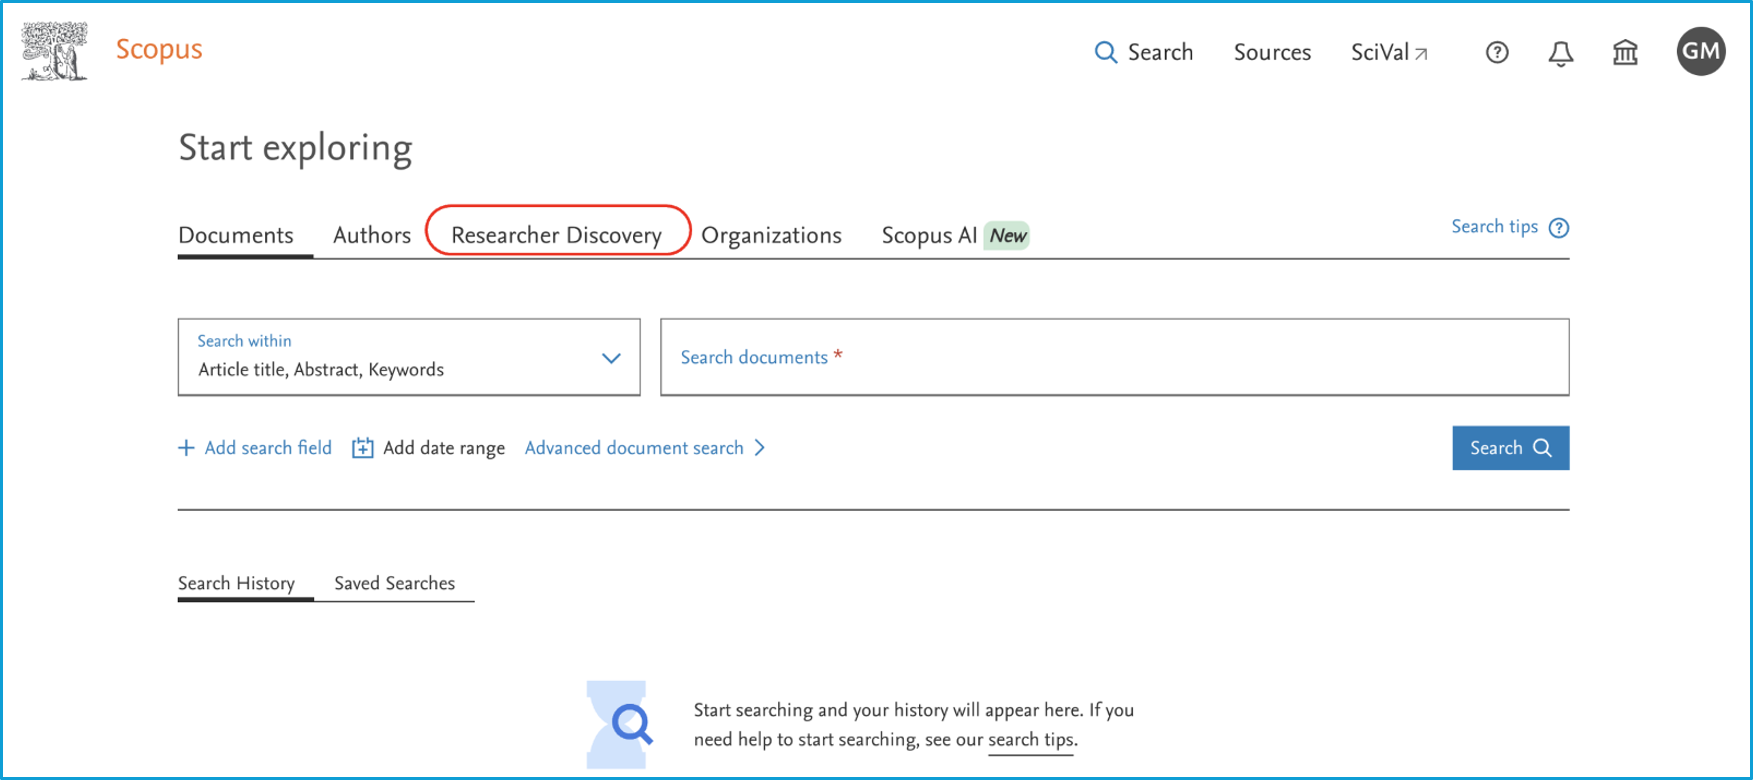Viewport: 1753px width, 780px height.
Task: Click the circled question icon next to Search tips
Action: [x=1559, y=228]
